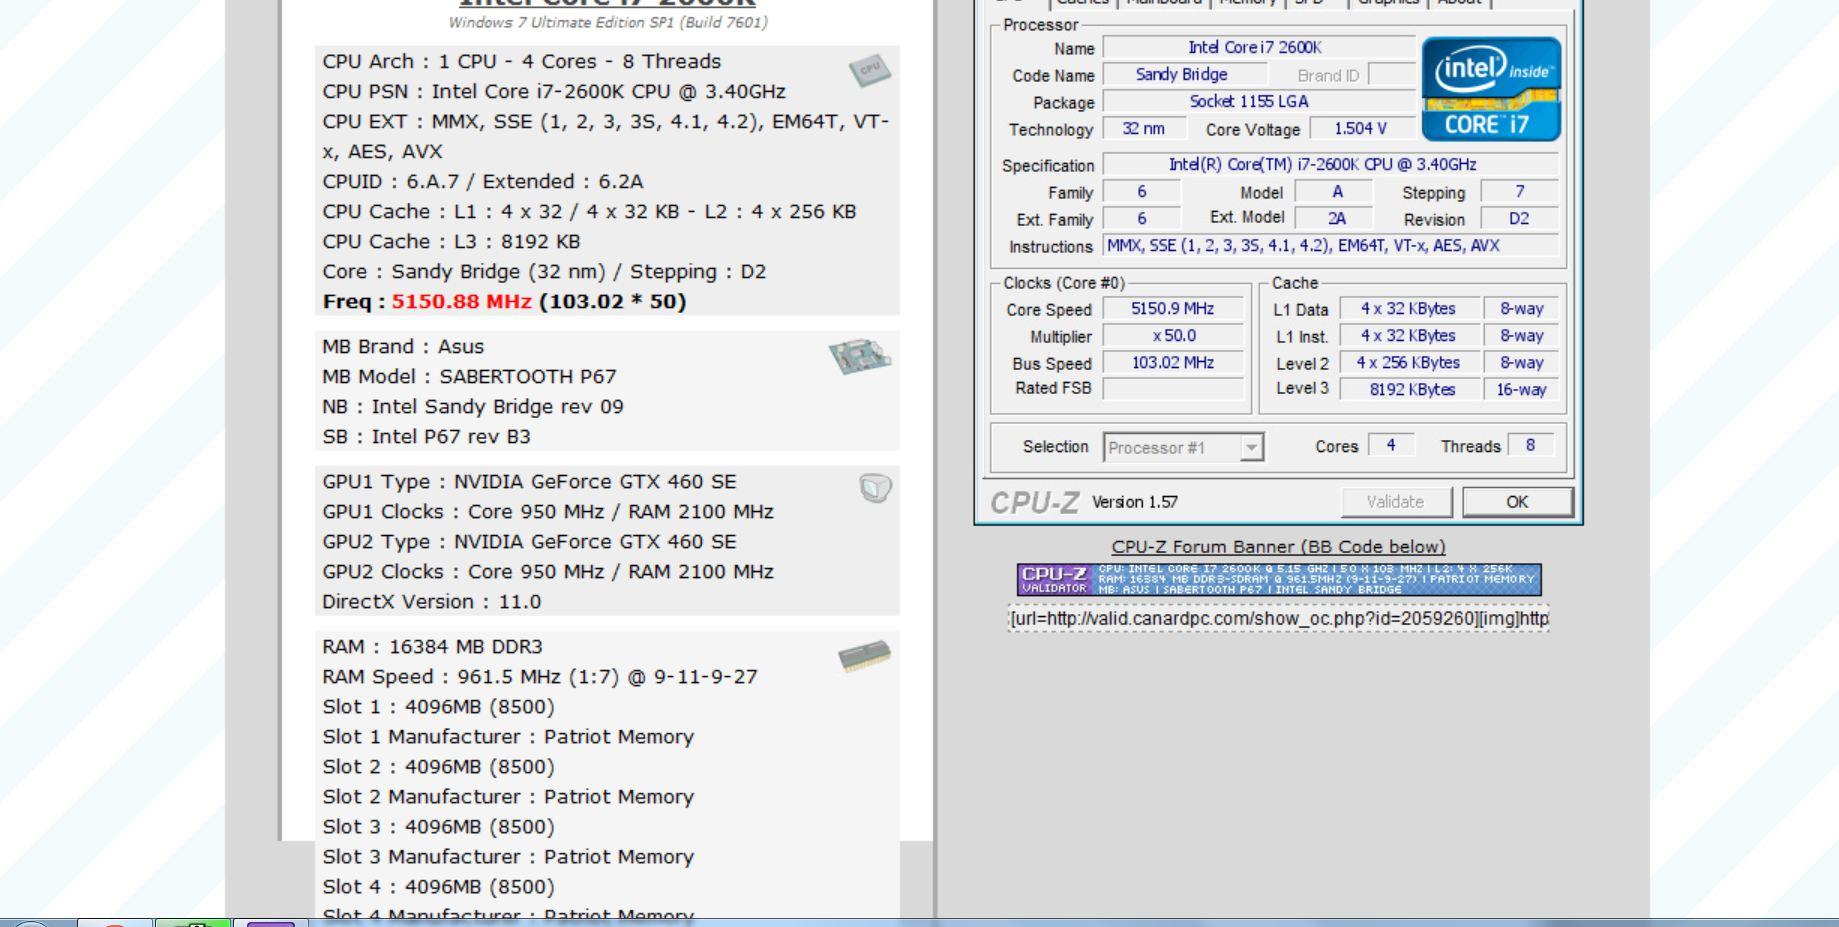Click the Revision value D2
1839x927 pixels.
(1519, 218)
